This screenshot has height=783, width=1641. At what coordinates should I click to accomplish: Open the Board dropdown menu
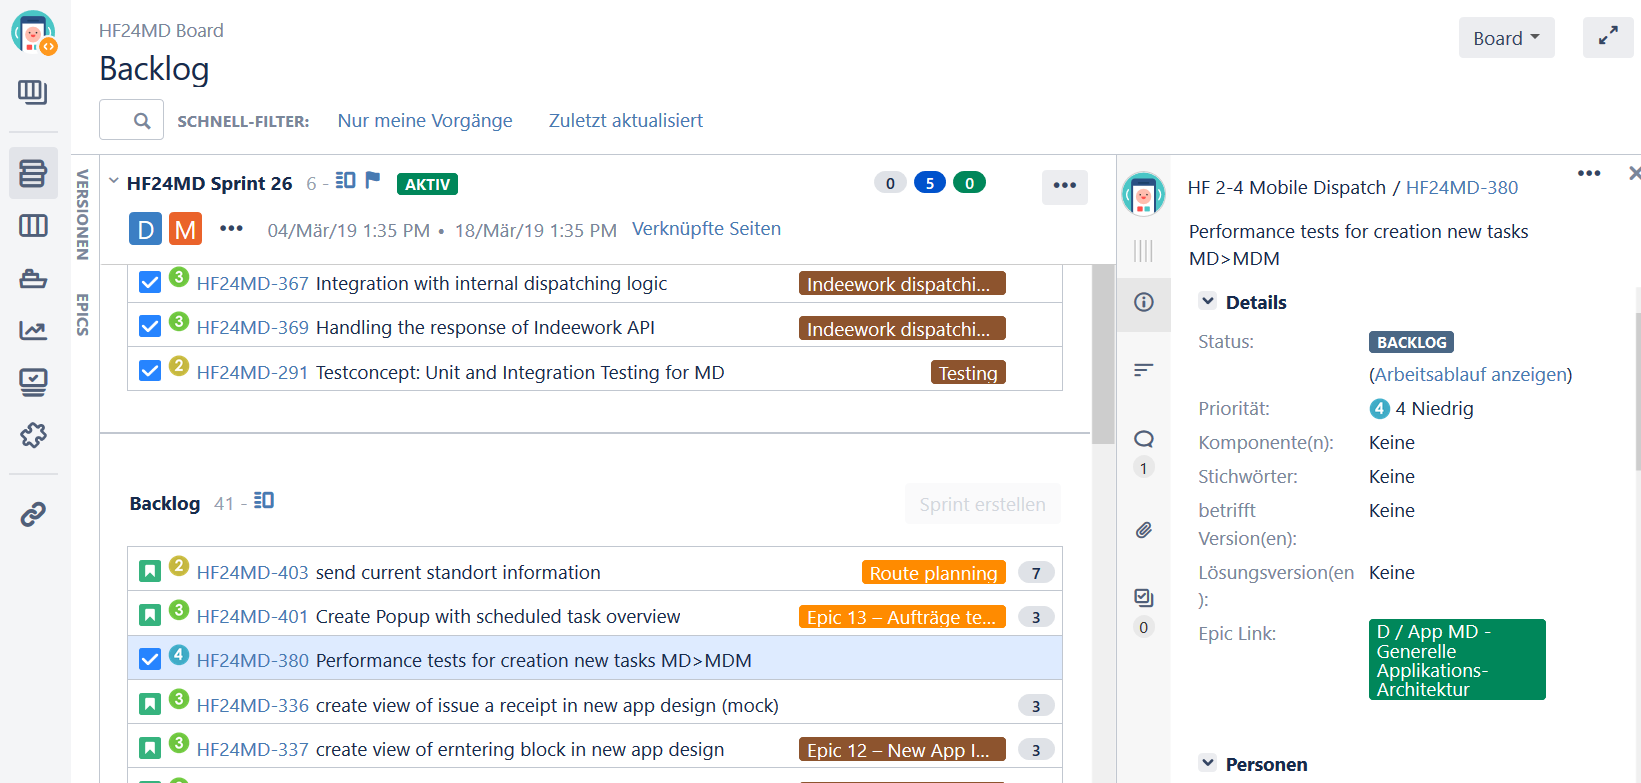(x=1506, y=38)
